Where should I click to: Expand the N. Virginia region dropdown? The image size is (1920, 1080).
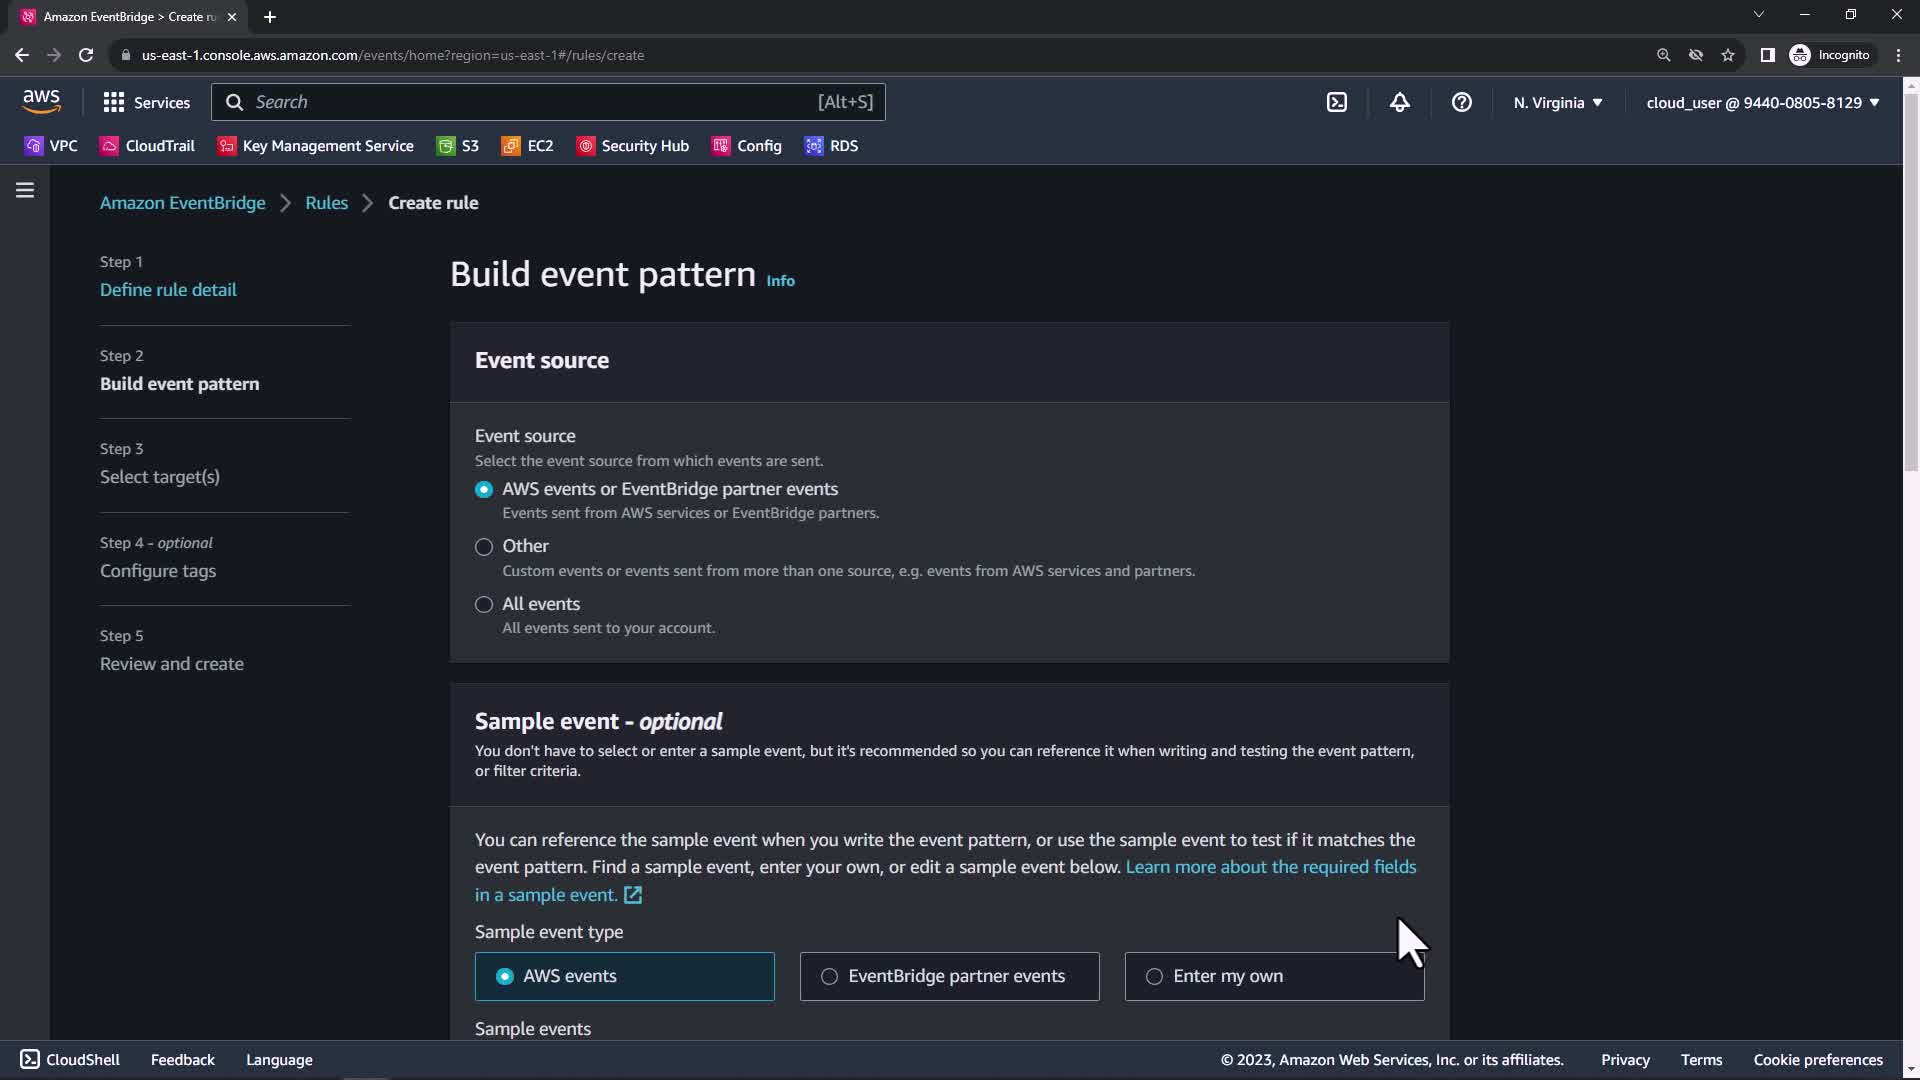click(x=1557, y=102)
